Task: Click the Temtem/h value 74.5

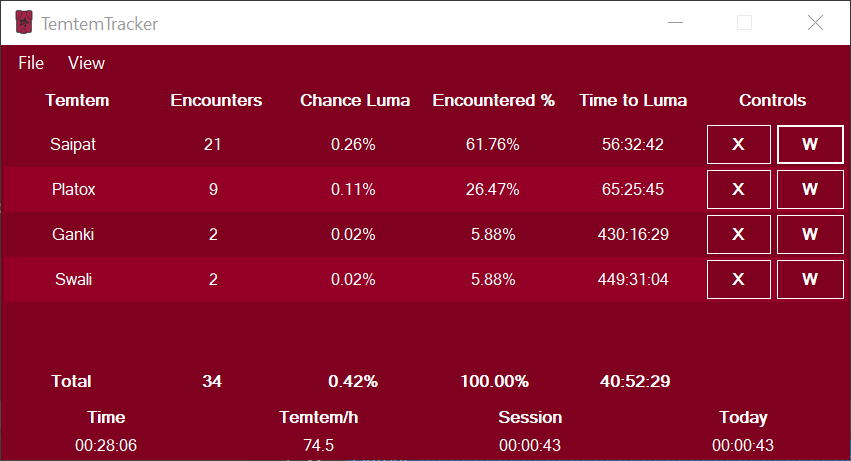Action: (x=319, y=445)
